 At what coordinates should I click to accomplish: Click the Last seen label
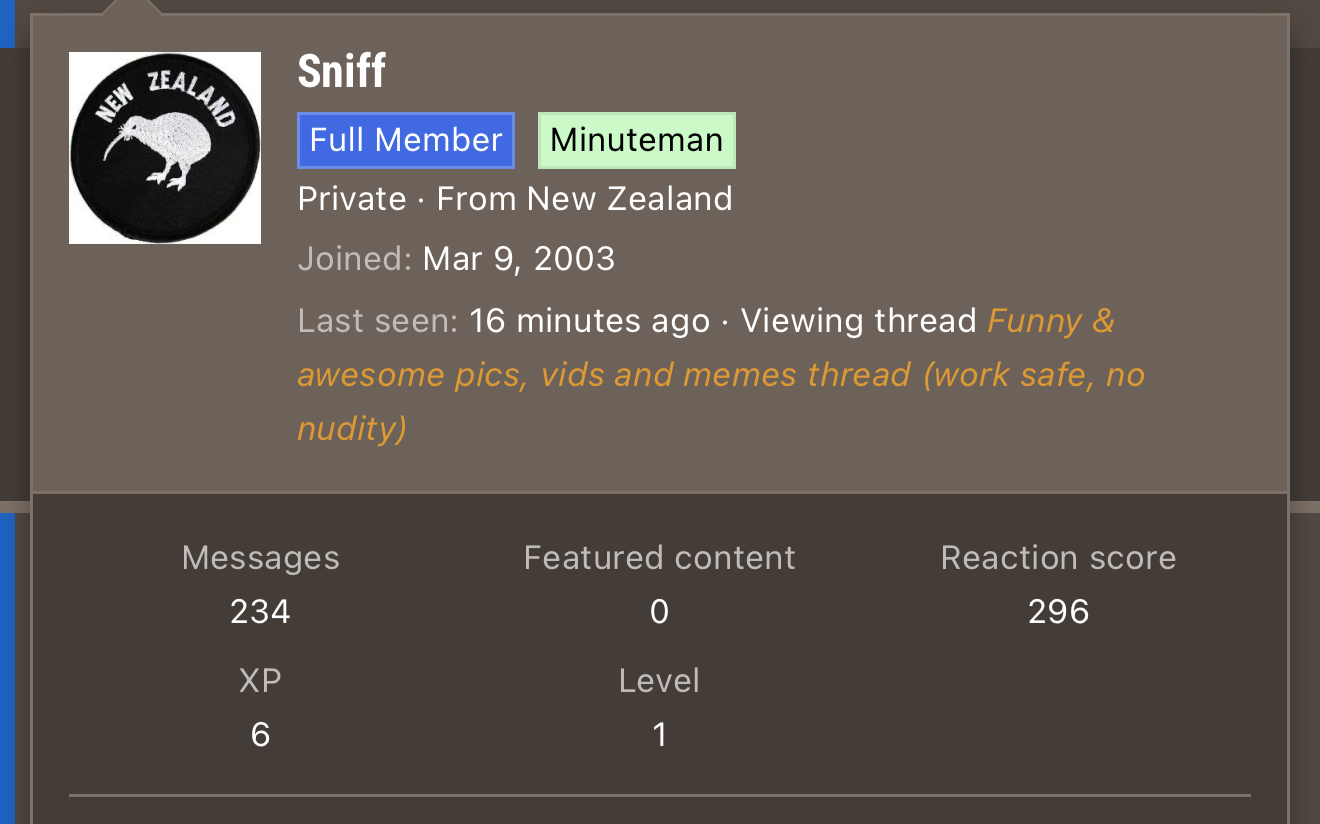coord(377,321)
